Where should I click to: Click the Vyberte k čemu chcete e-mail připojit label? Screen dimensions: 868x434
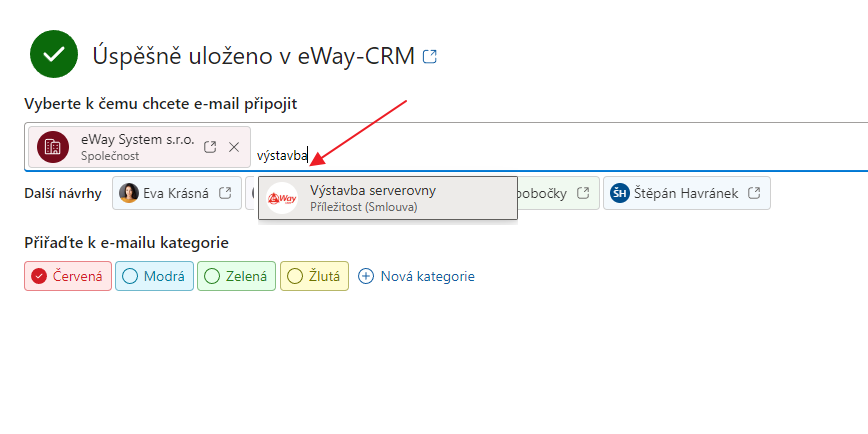tap(161, 104)
